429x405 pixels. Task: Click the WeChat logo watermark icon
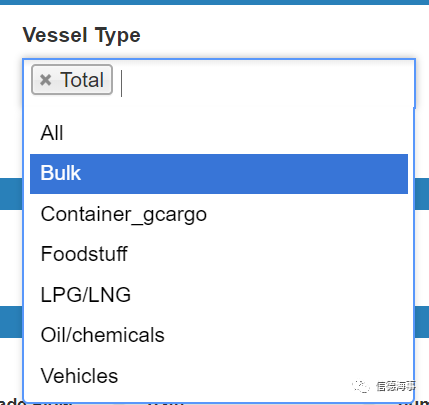[361, 387]
